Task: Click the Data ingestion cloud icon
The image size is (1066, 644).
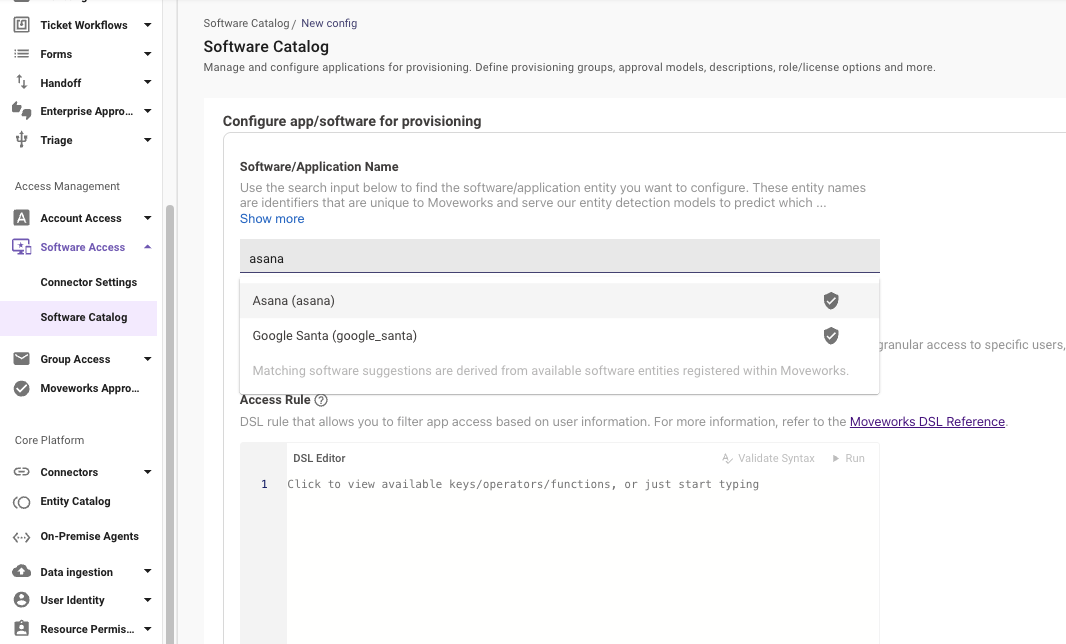Action: (21, 572)
